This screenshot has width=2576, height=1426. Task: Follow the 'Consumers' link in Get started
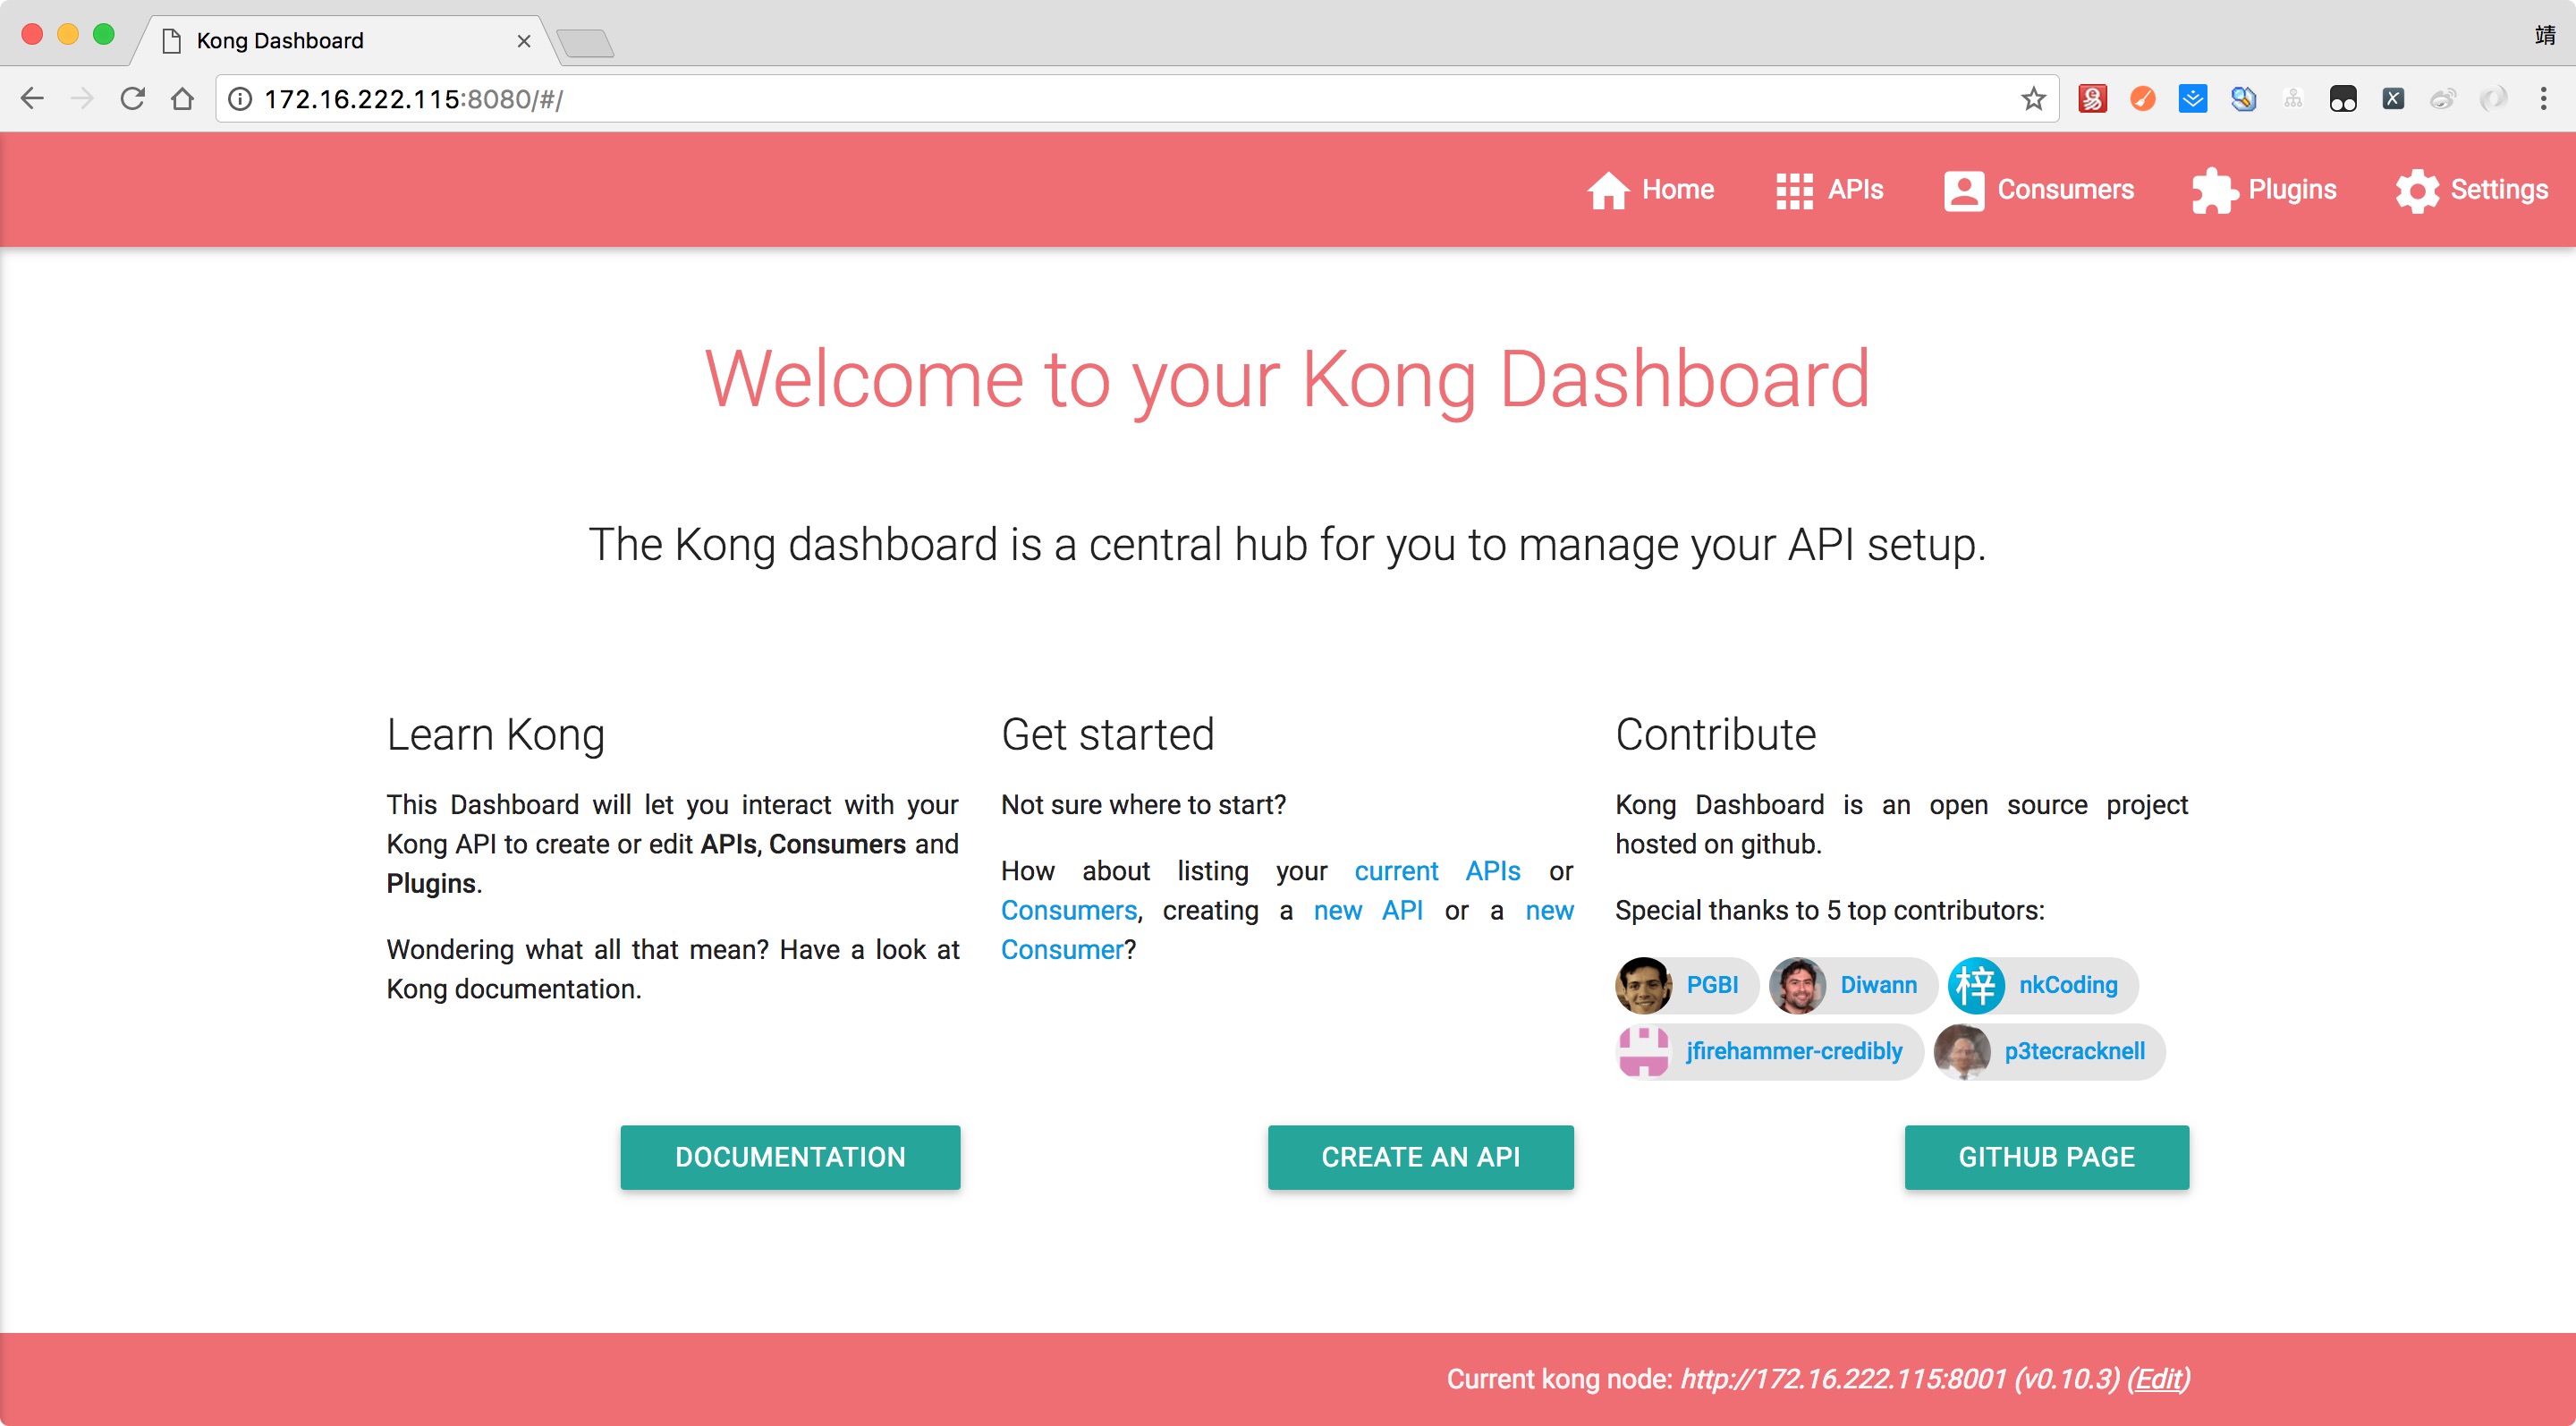coord(1069,911)
